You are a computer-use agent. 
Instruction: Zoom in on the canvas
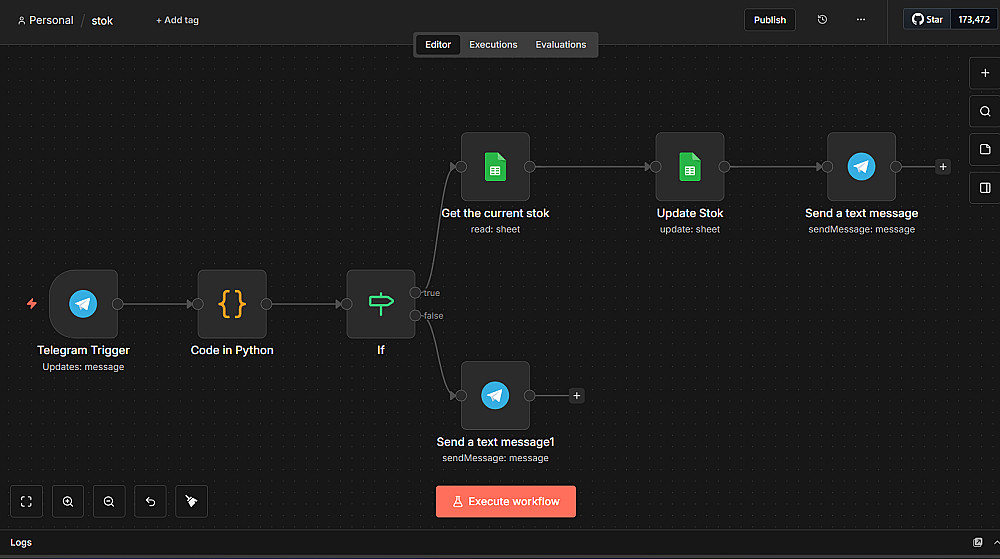pos(68,502)
